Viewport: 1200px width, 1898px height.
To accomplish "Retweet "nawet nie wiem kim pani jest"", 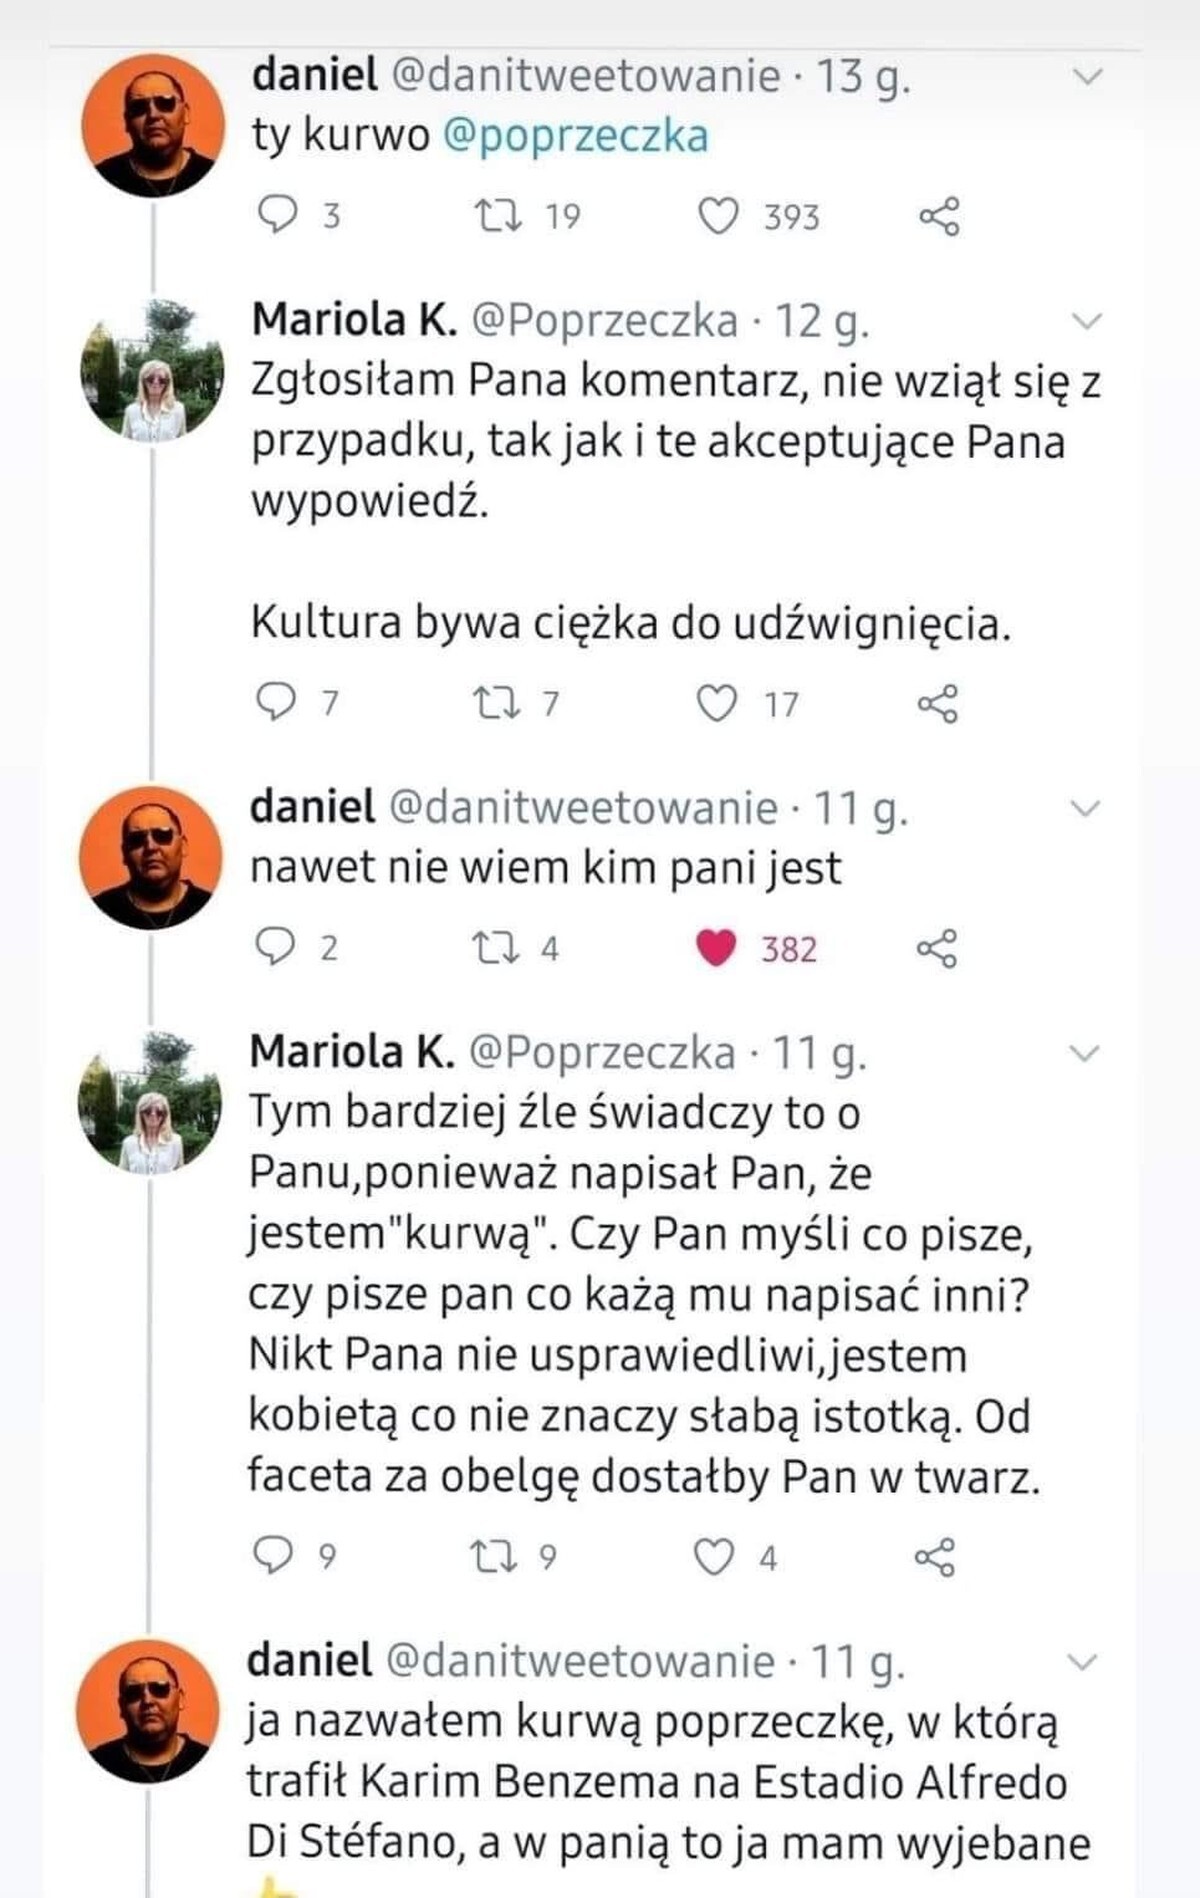I will click(x=495, y=948).
